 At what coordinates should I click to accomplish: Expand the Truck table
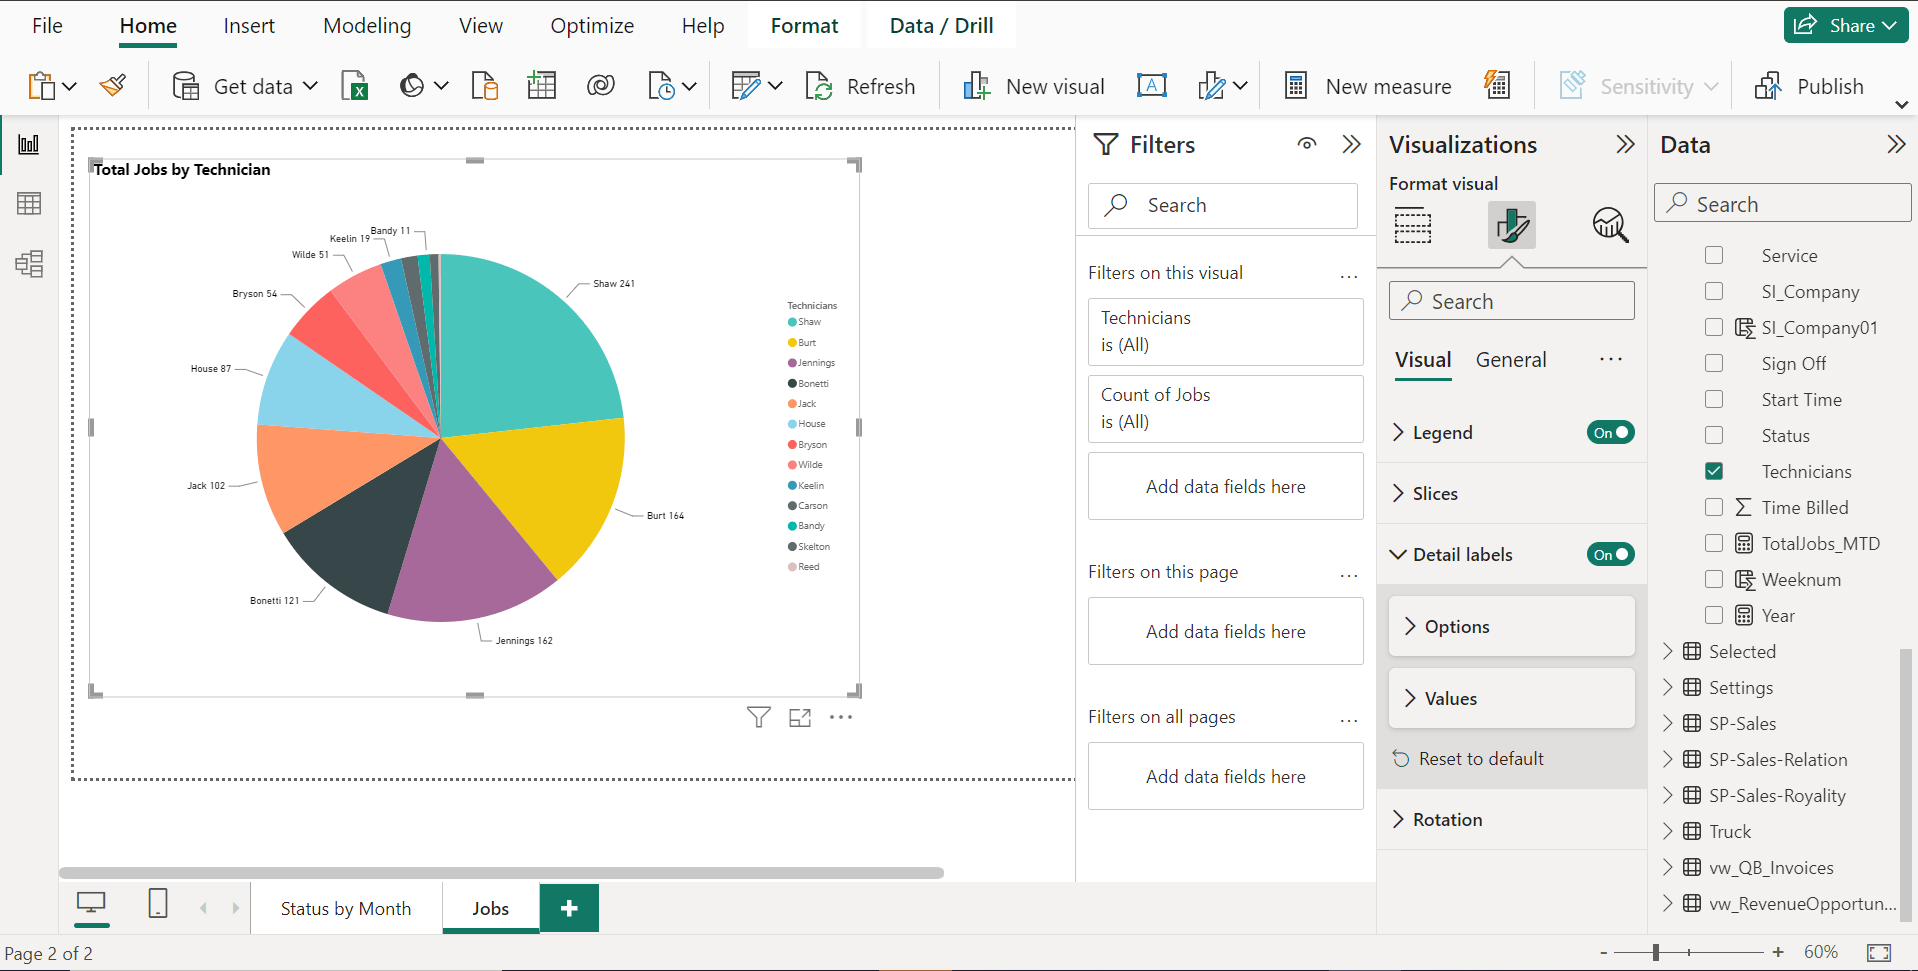1667,831
